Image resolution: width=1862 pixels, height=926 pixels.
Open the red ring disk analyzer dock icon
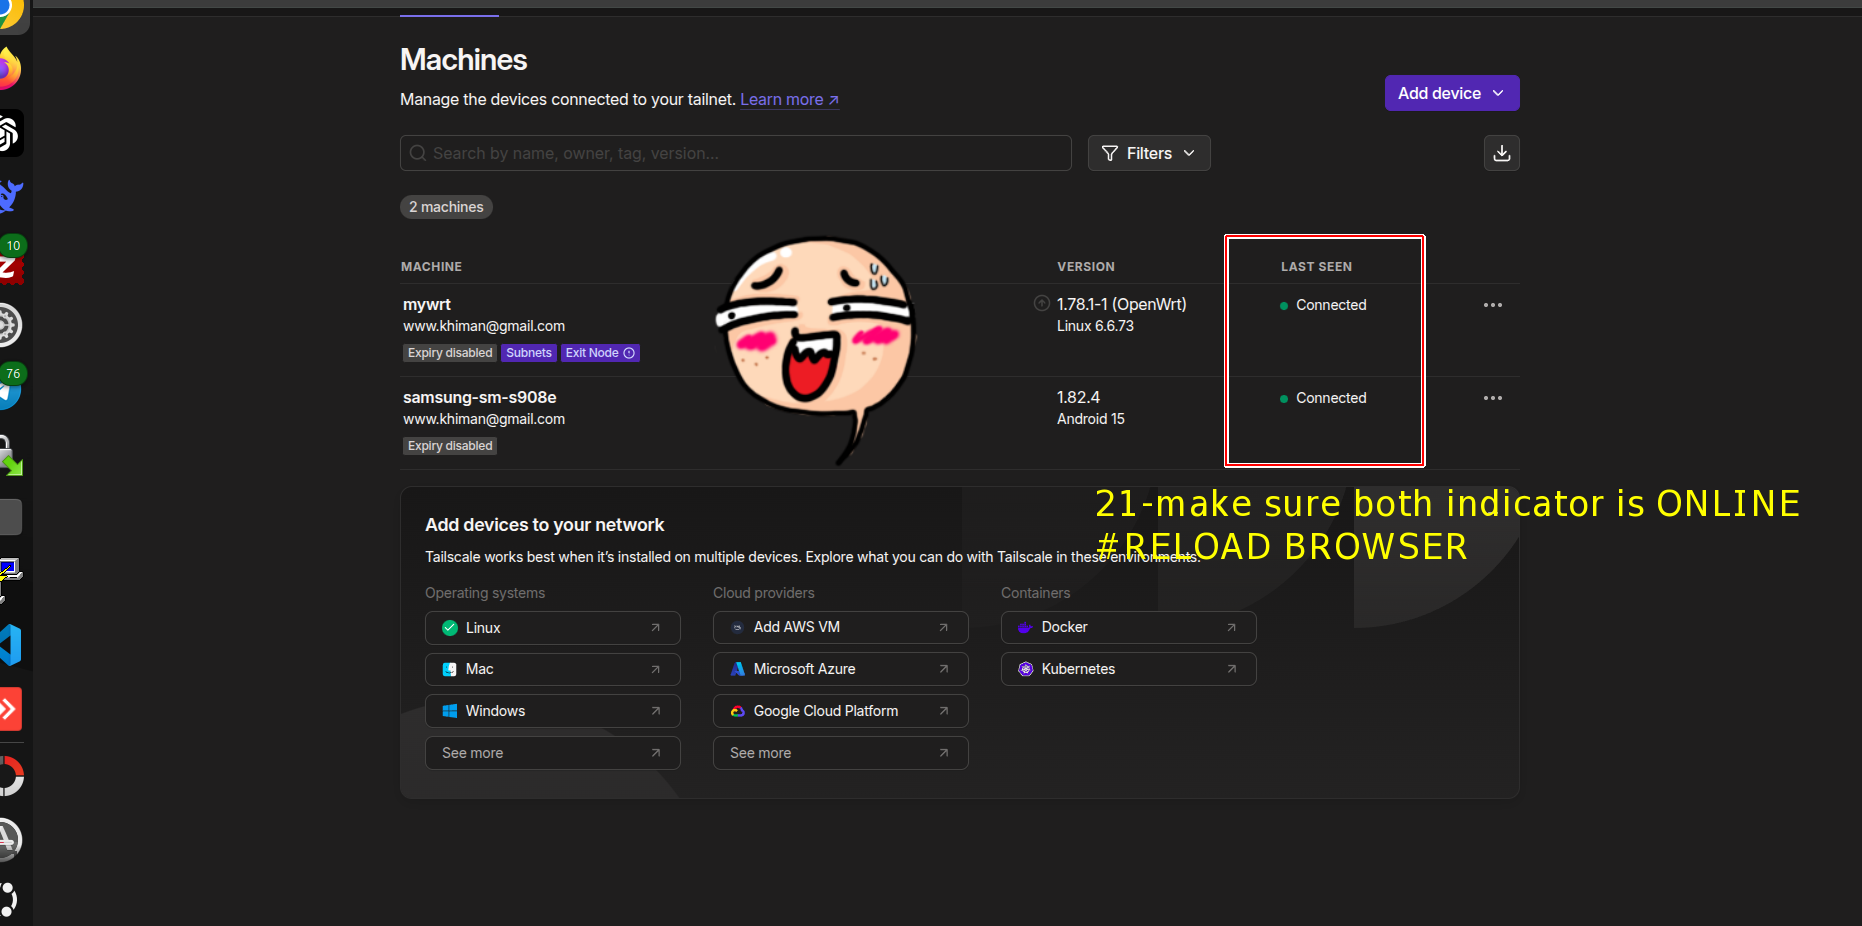click(x=10, y=775)
